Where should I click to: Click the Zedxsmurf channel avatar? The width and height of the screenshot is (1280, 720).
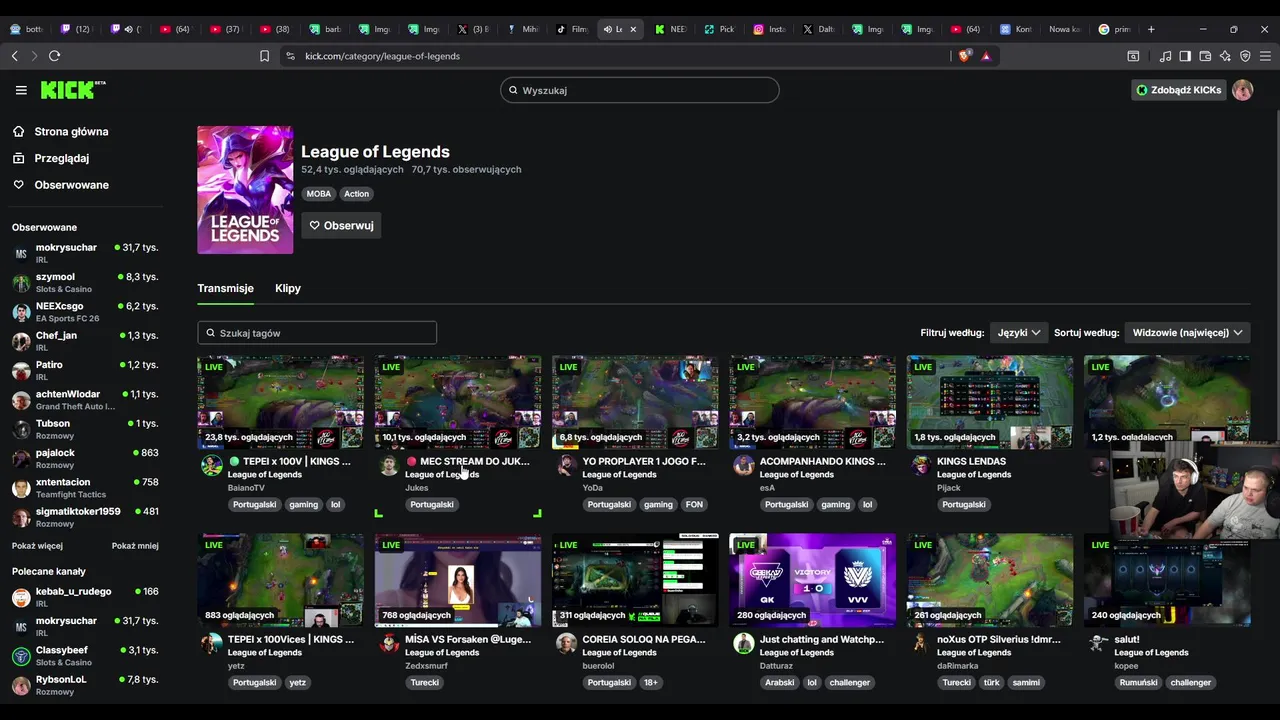tap(389, 643)
